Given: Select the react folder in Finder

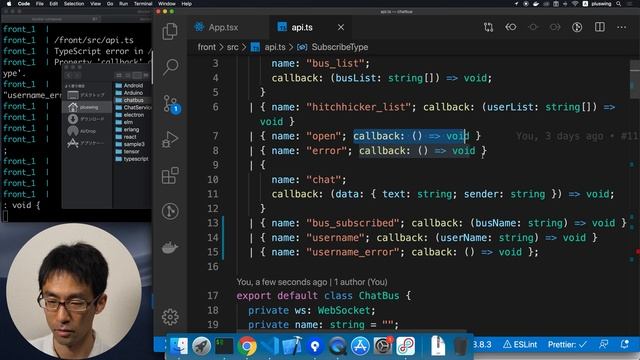Looking at the screenshot, I should pos(130,137).
